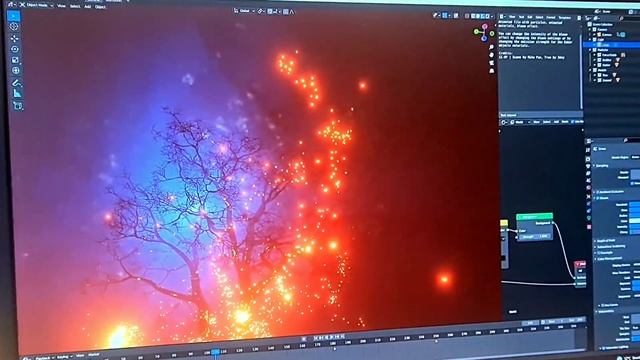
Task: Select the Annotate pencil tool
Action: tap(17, 83)
